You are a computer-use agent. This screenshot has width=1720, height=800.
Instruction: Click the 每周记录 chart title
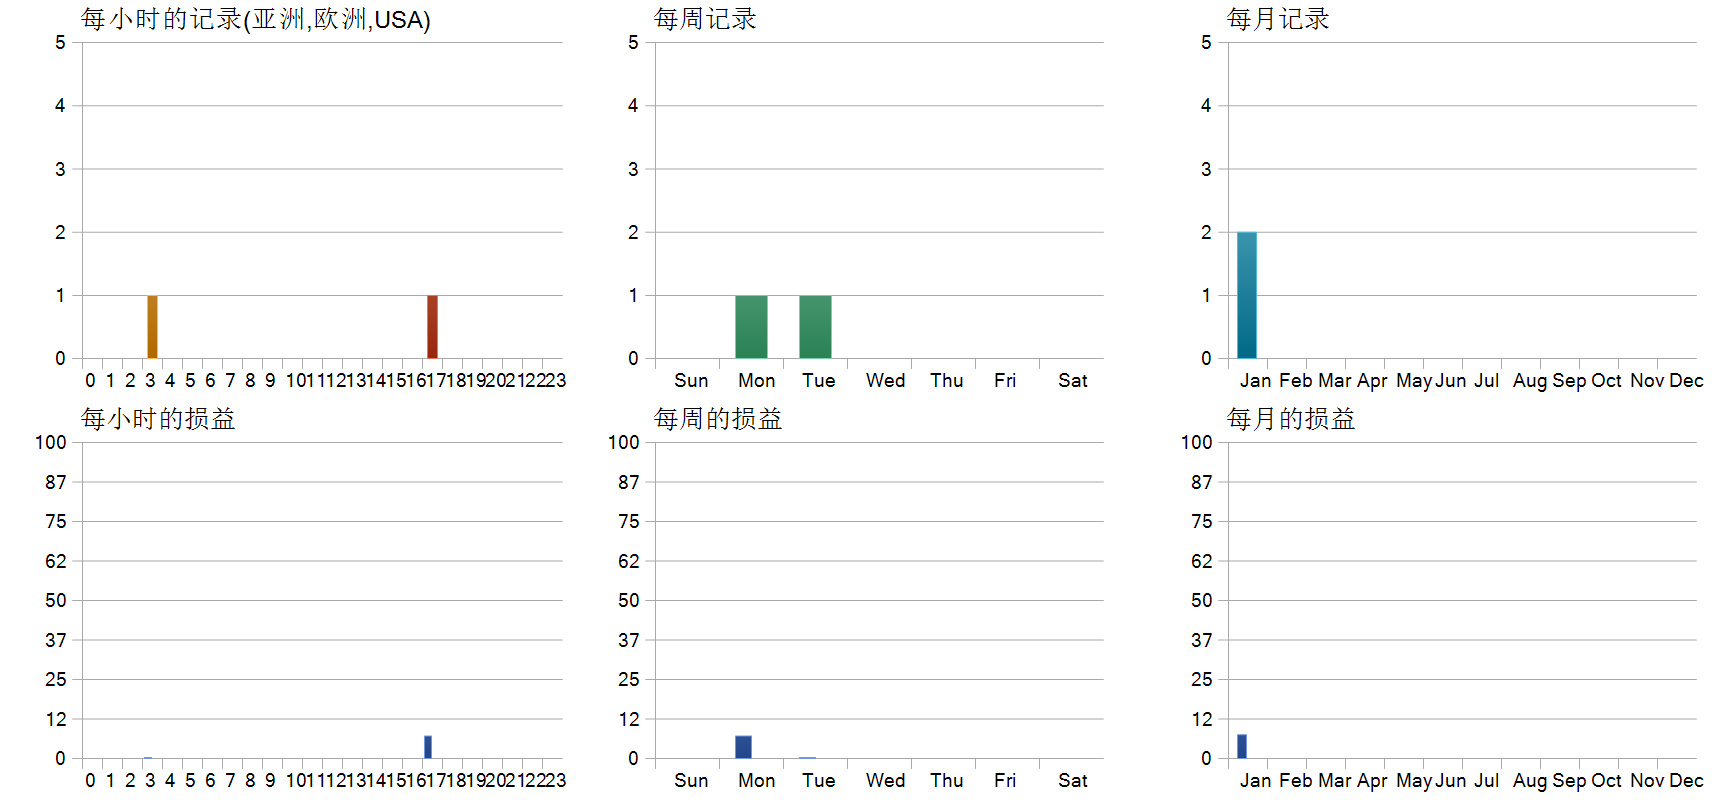coord(705,19)
